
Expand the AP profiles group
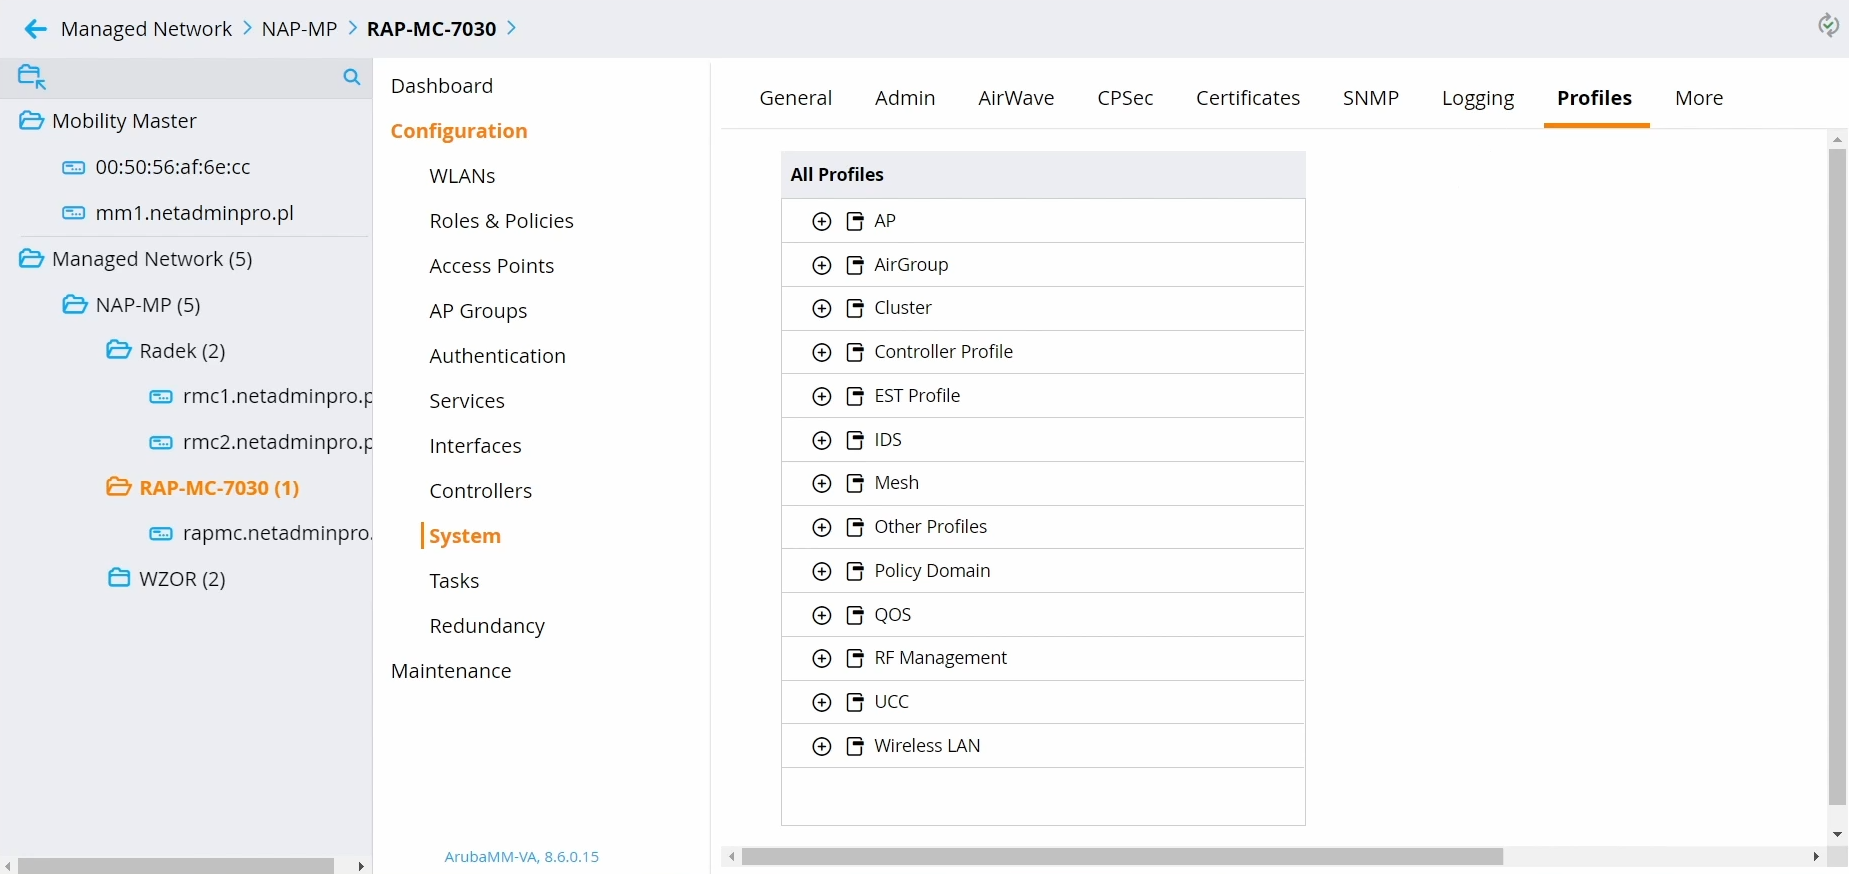point(822,222)
